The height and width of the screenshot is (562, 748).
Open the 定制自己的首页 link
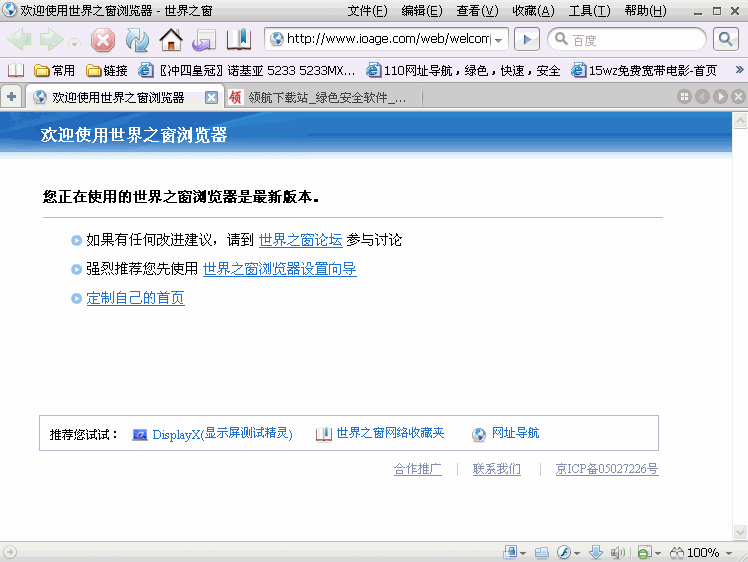pos(135,298)
